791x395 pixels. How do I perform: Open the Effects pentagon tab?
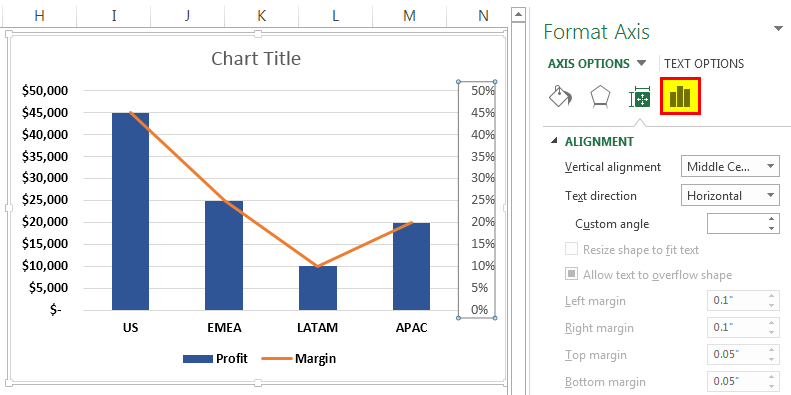click(600, 96)
